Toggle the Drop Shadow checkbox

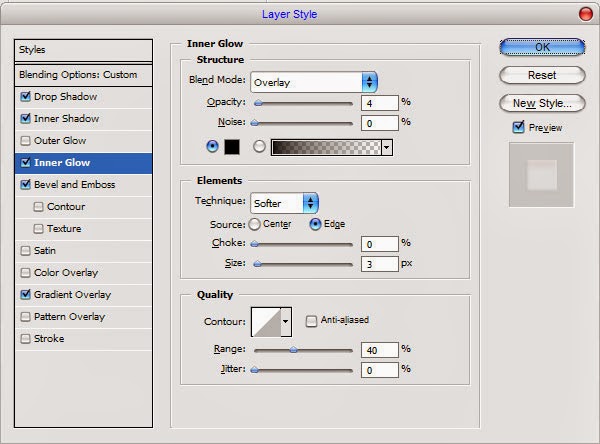26,96
